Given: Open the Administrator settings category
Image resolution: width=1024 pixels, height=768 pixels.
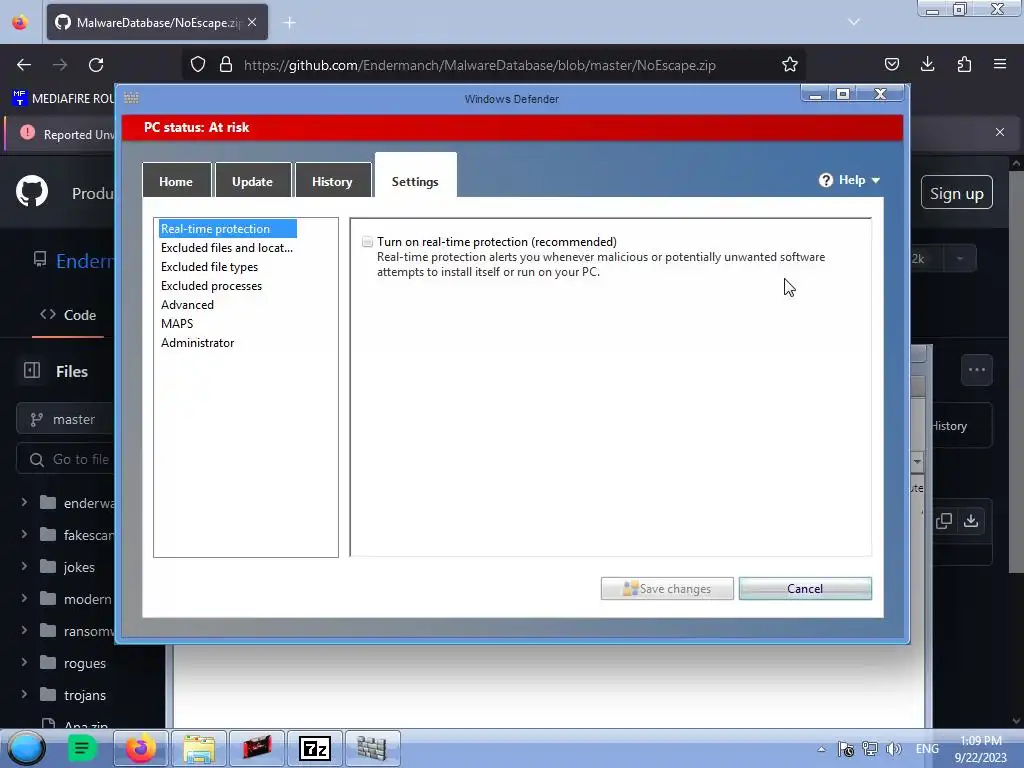Looking at the screenshot, I should click(x=198, y=342).
